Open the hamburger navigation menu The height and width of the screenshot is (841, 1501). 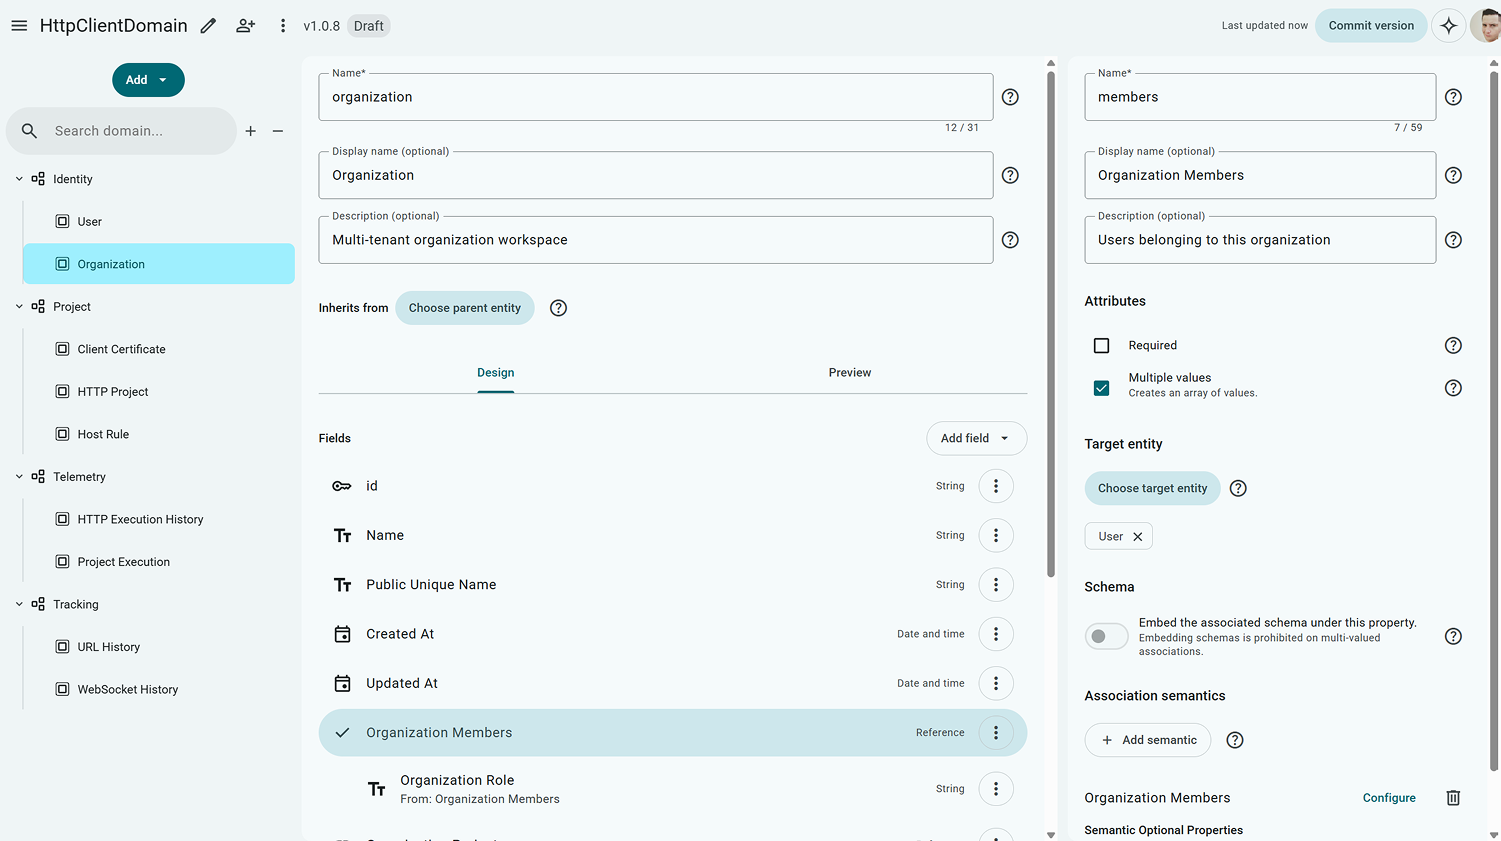(19, 26)
